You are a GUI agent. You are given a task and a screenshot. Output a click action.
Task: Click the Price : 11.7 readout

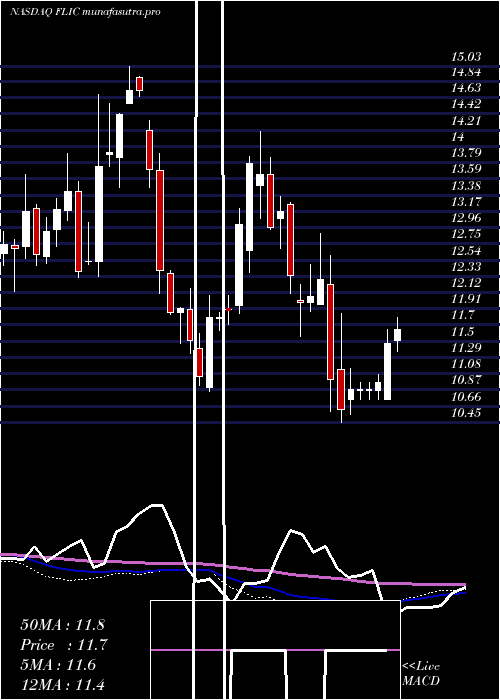pyautogui.click(x=64, y=645)
